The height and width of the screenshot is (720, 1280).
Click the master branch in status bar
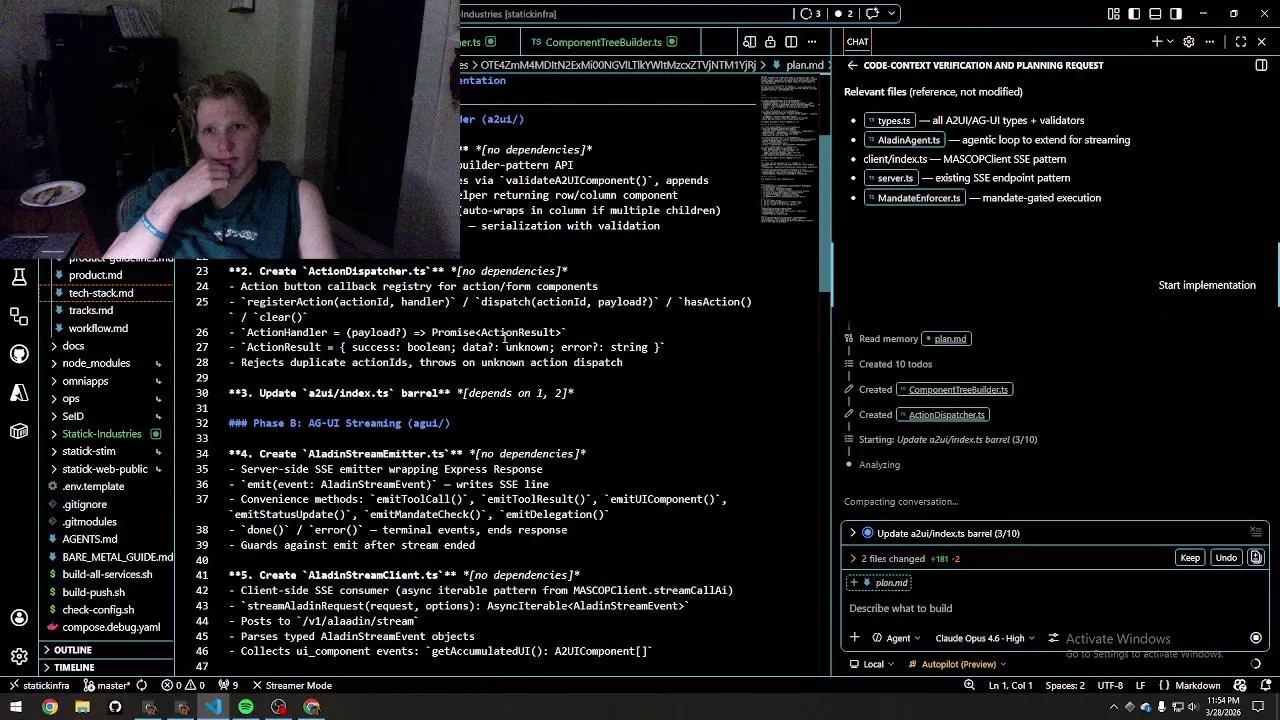tap(107, 685)
